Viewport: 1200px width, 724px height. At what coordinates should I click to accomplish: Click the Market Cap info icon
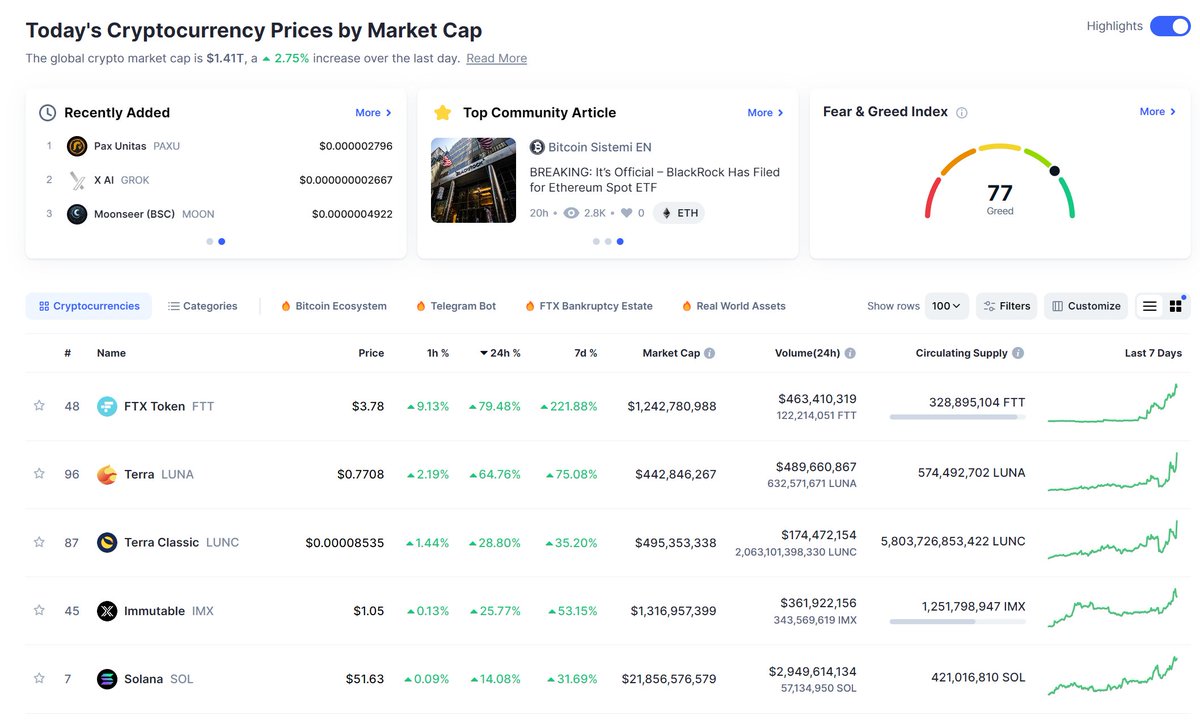(x=710, y=353)
